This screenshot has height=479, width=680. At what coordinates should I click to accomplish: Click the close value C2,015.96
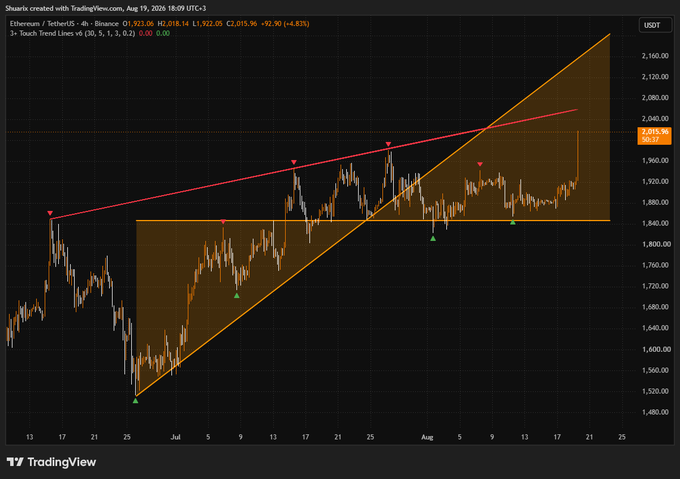[242, 24]
